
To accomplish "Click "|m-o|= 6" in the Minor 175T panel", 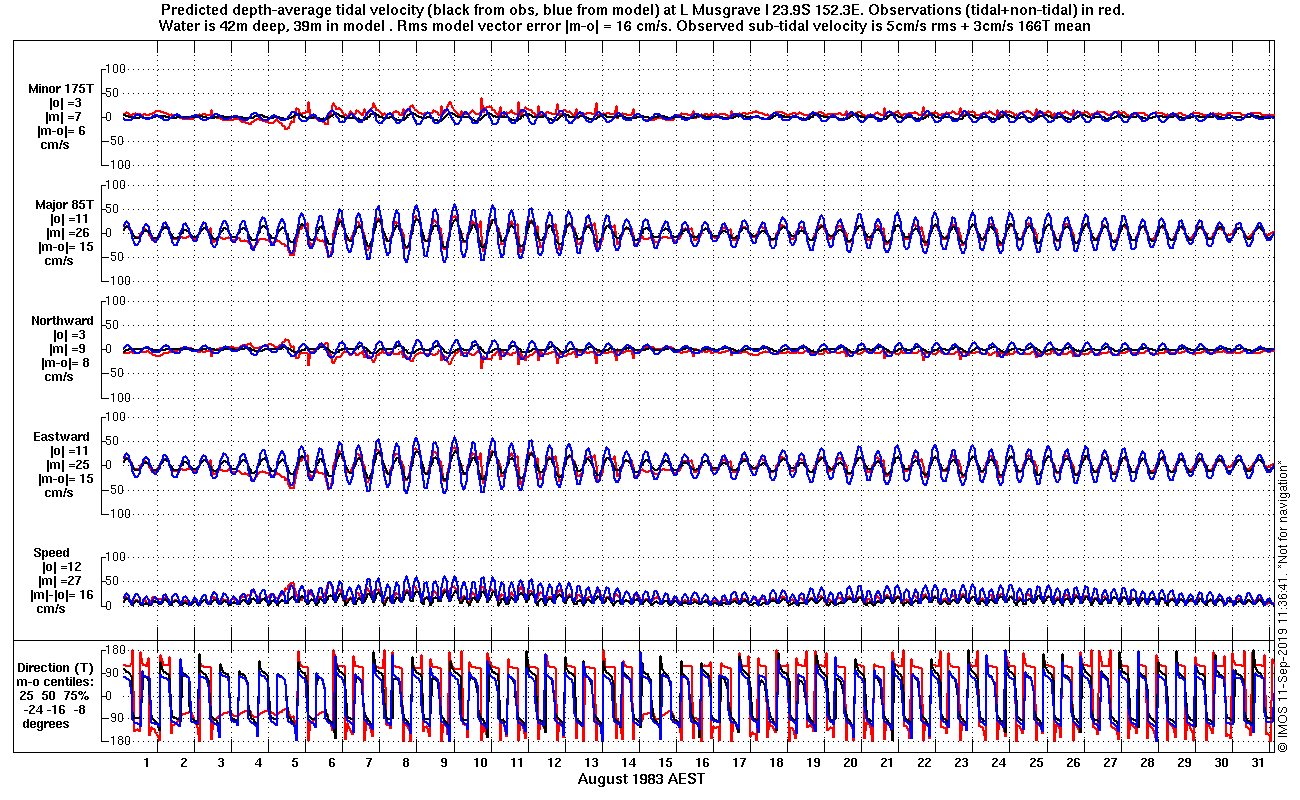I will click(62, 131).
